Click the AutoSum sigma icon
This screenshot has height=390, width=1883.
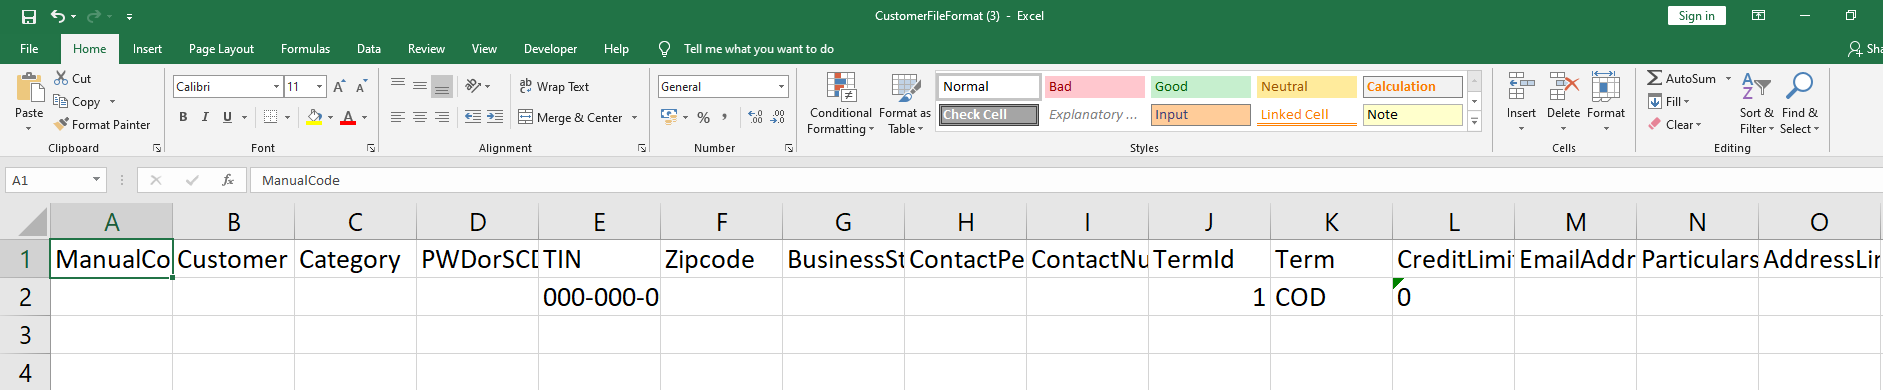tap(1655, 78)
